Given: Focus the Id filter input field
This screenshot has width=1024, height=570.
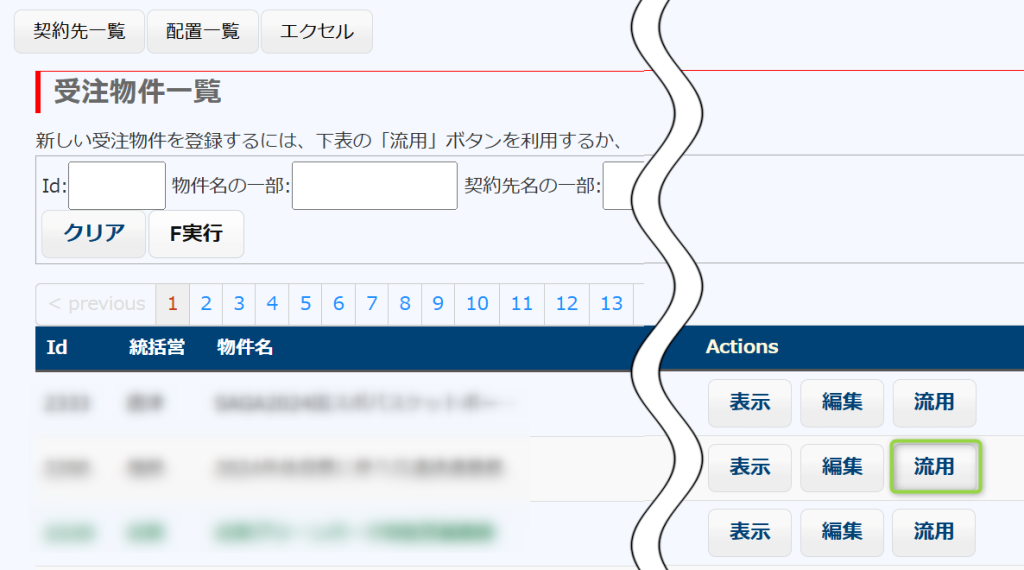Looking at the screenshot, I should 116,186.
